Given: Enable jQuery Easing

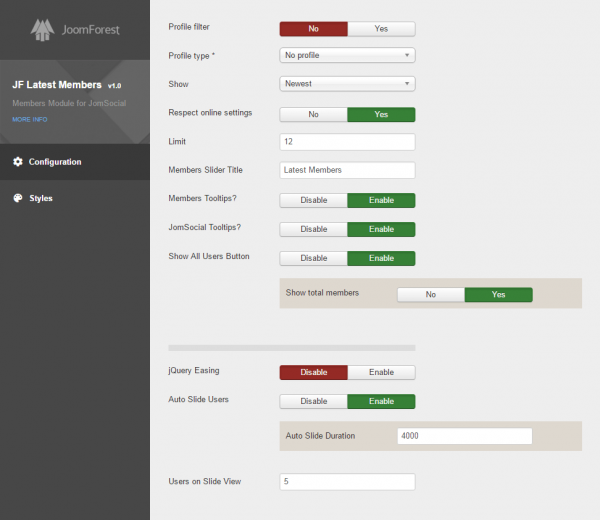Looking at the screenshot, I should click(381, 372).
